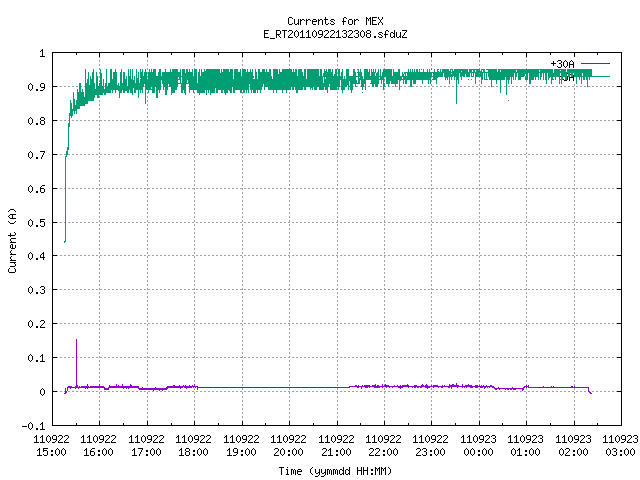Click the y-axis tick value "0.9"

click(36, 87)
